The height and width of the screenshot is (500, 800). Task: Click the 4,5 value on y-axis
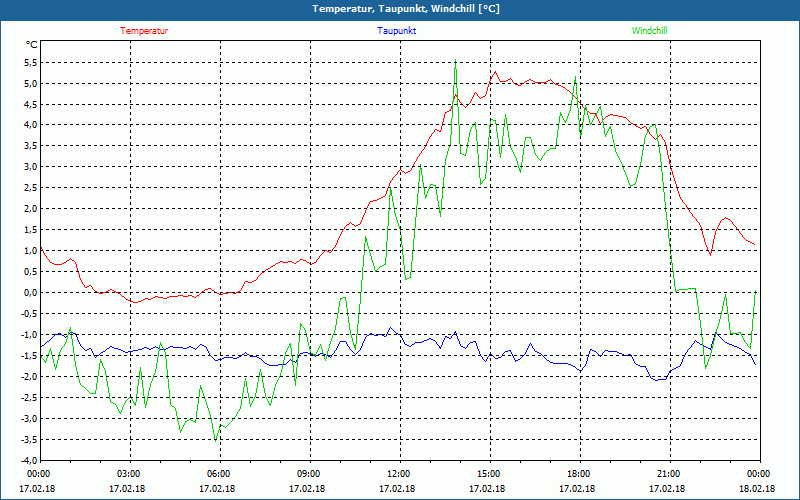(x=31, y=105)
